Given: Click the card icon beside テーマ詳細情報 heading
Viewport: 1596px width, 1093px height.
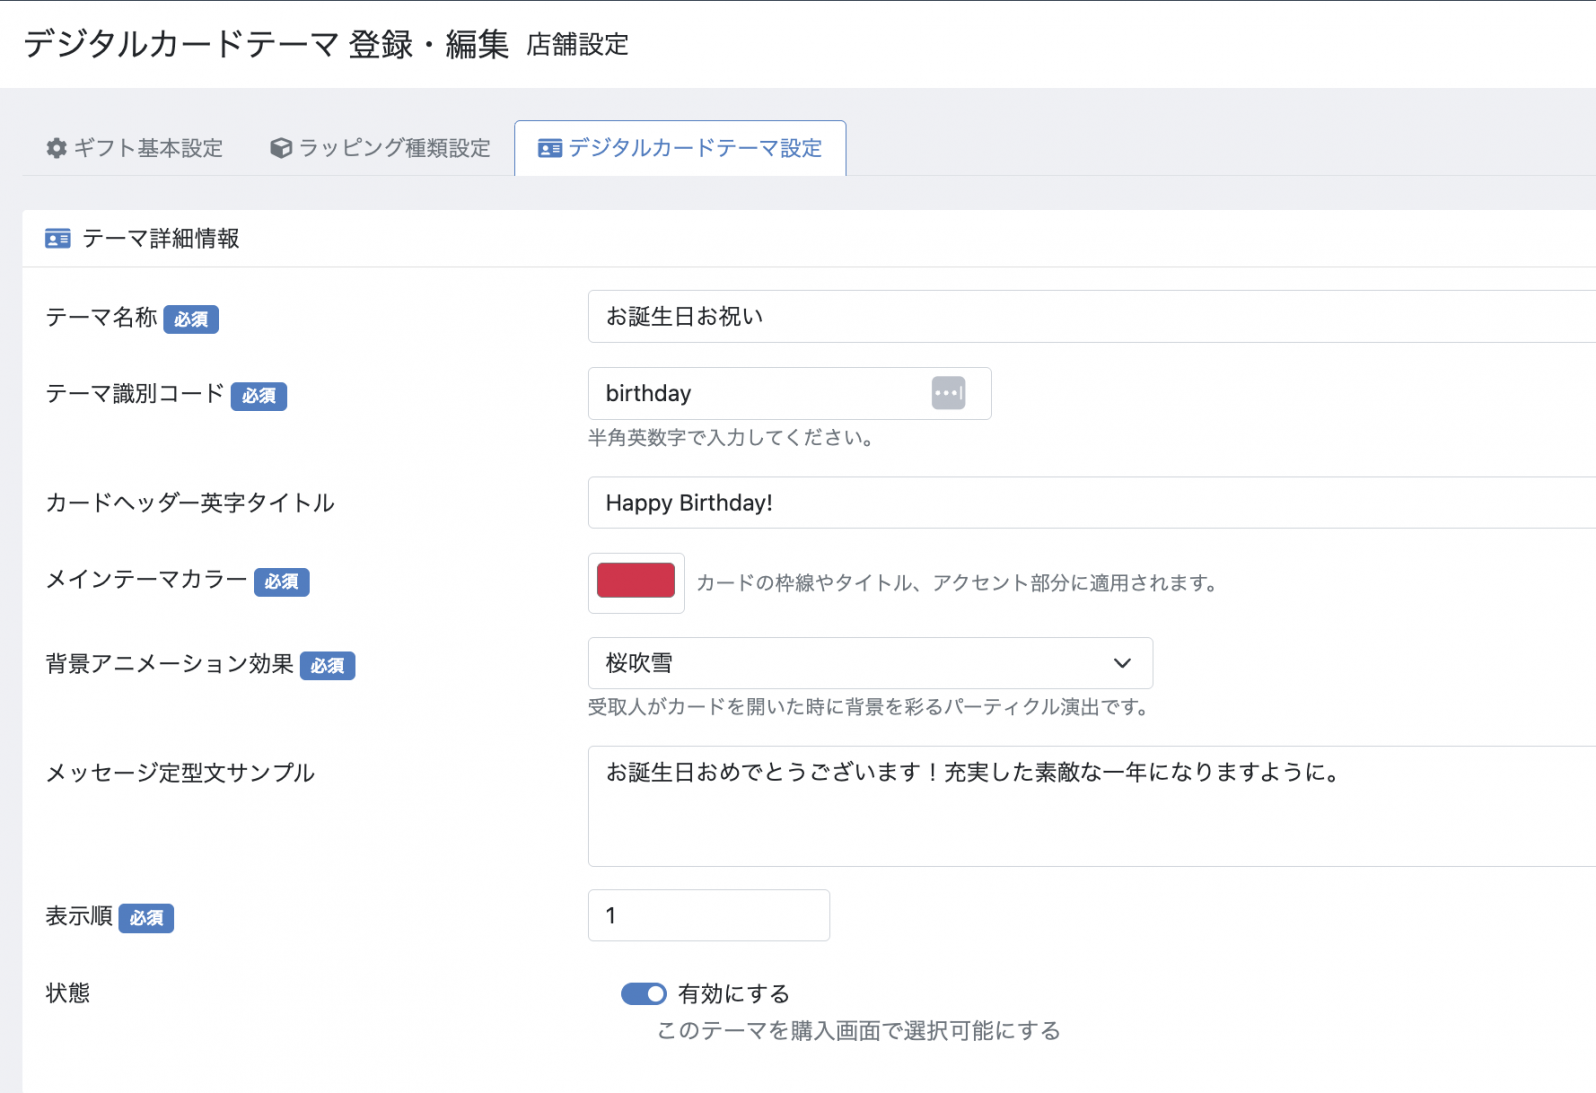Looking at the screenshot, I should pyautogui.click(x=58, y=238).
